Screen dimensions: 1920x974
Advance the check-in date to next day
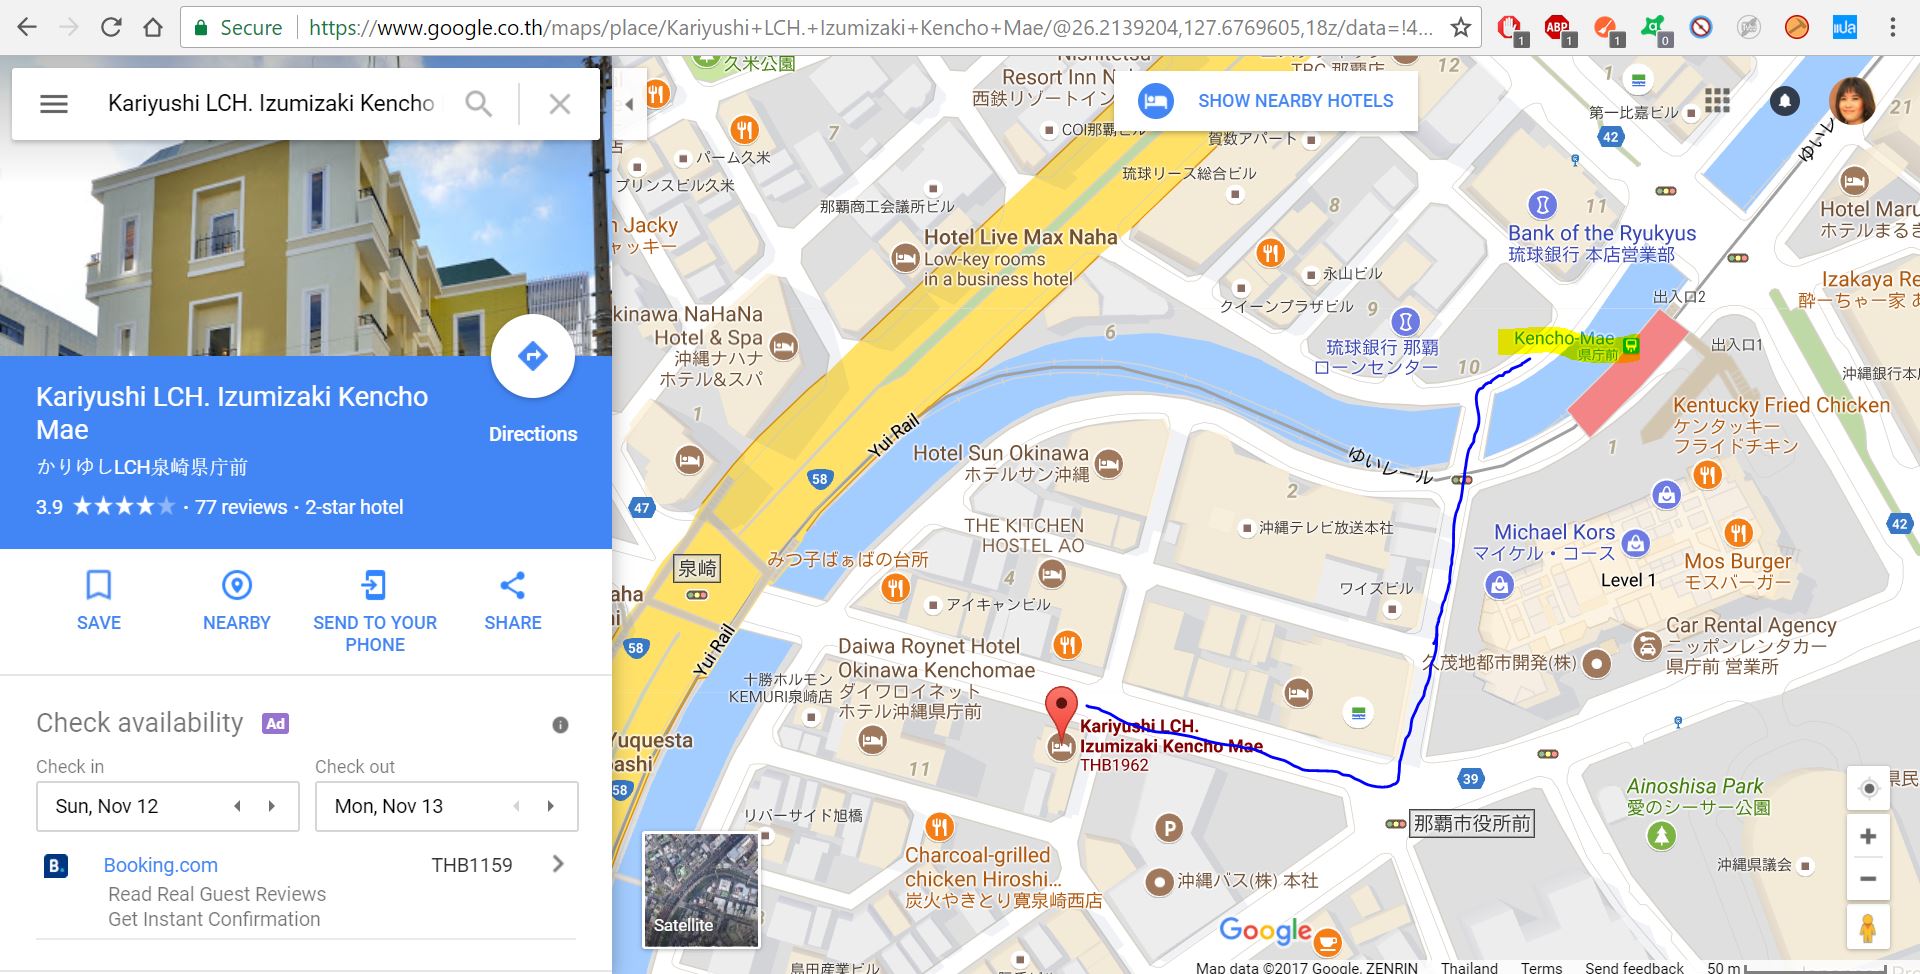pyautogui.click(x=271, y=806)
